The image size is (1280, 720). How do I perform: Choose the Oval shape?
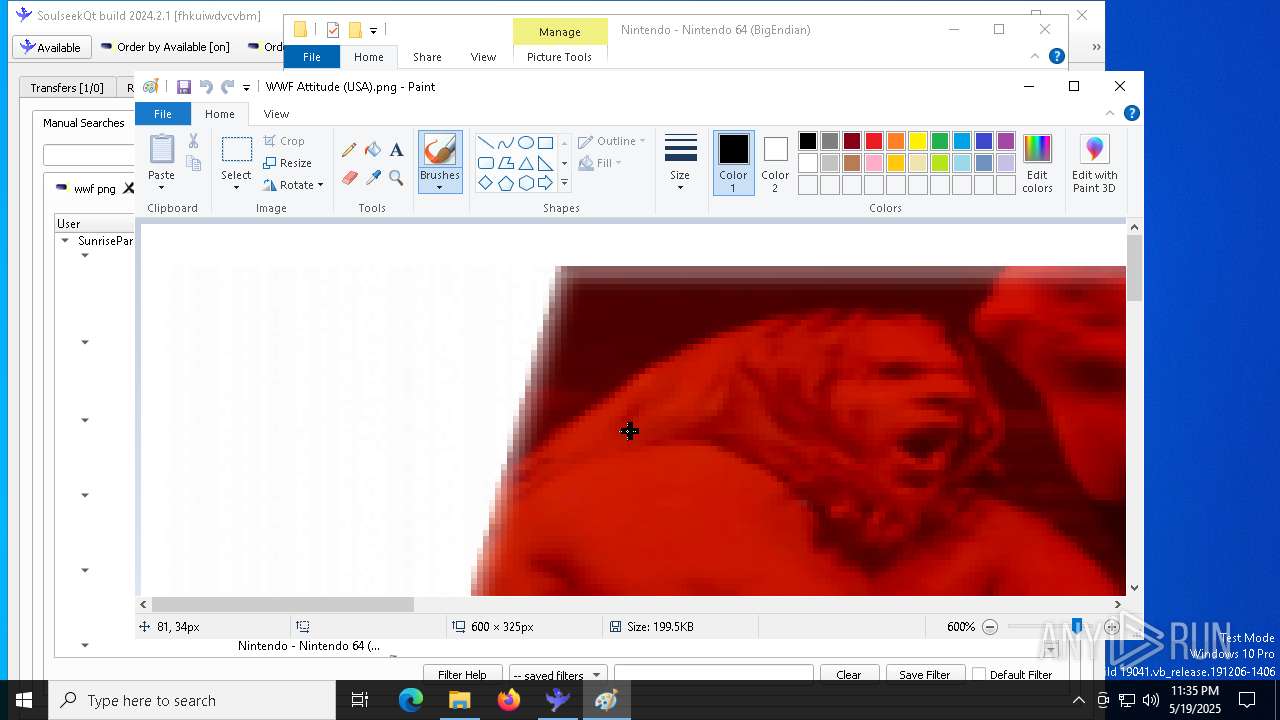pyautogui.click(x=526, y=142)
